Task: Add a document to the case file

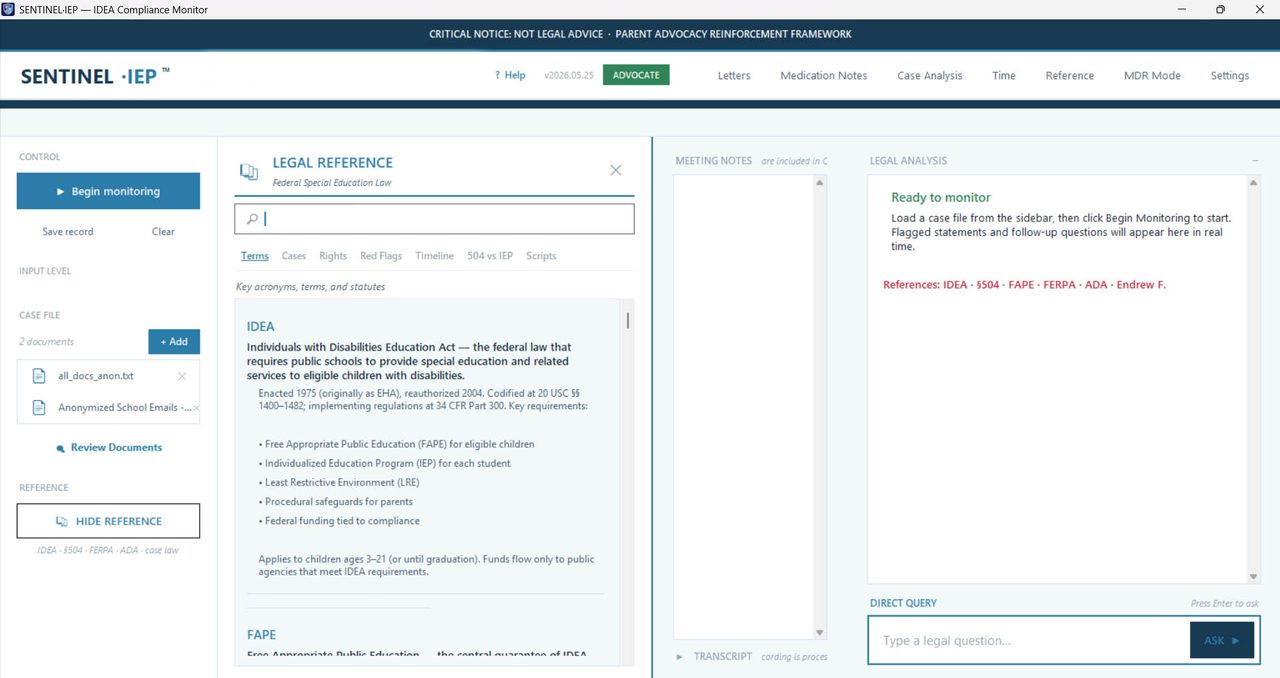Action: [174, 342]
